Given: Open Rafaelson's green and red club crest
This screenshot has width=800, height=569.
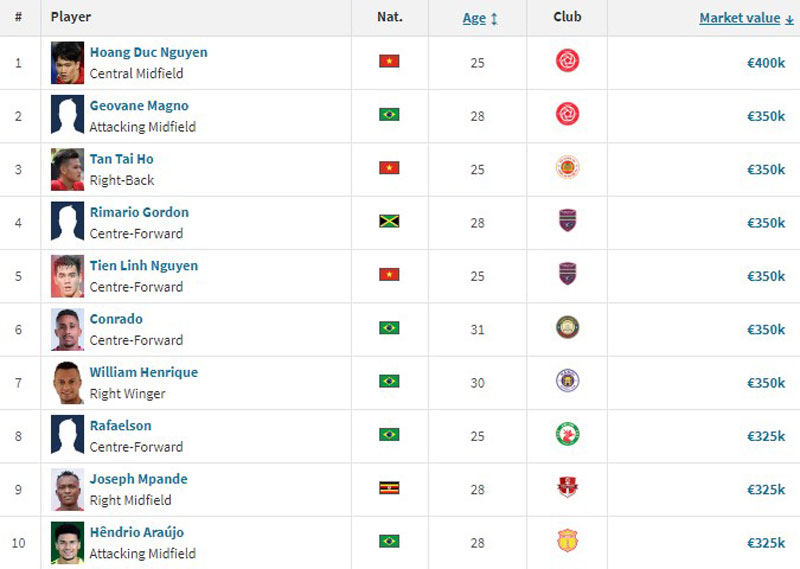Looking at the screenshot, I should (x=567, y=434).
